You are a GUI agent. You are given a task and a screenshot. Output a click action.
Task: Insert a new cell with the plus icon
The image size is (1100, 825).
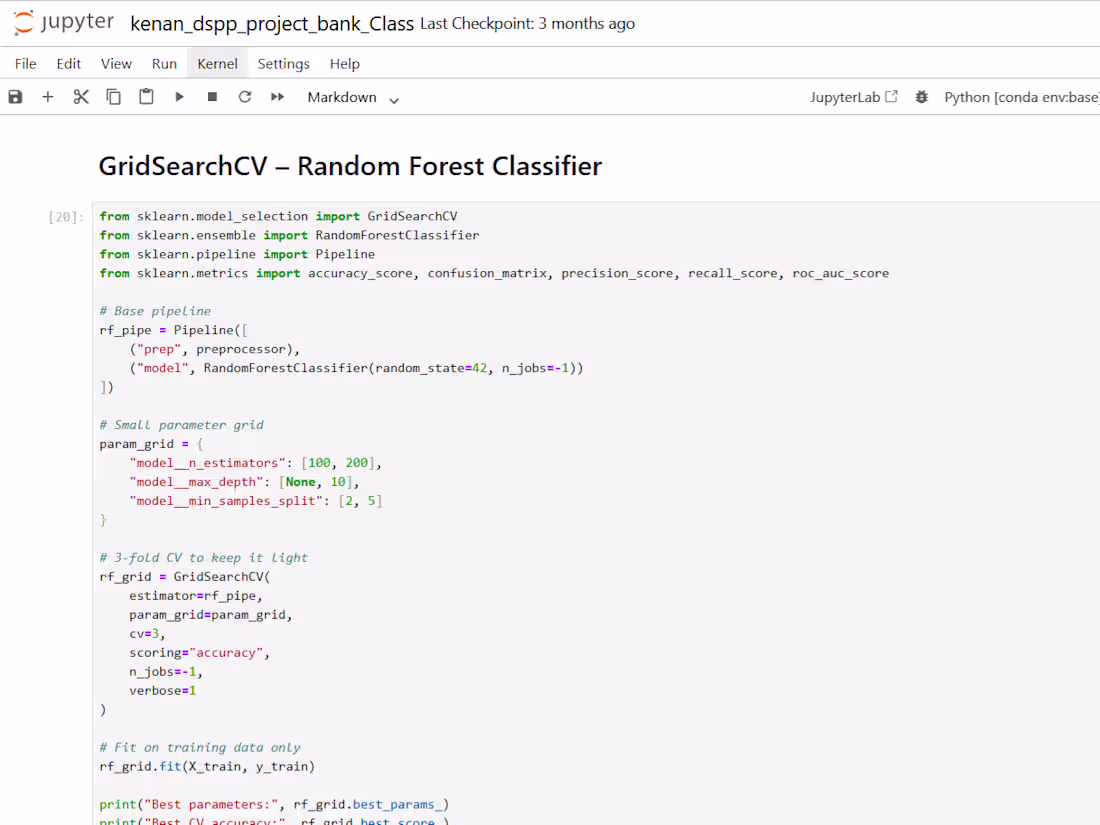coord(48,97)
